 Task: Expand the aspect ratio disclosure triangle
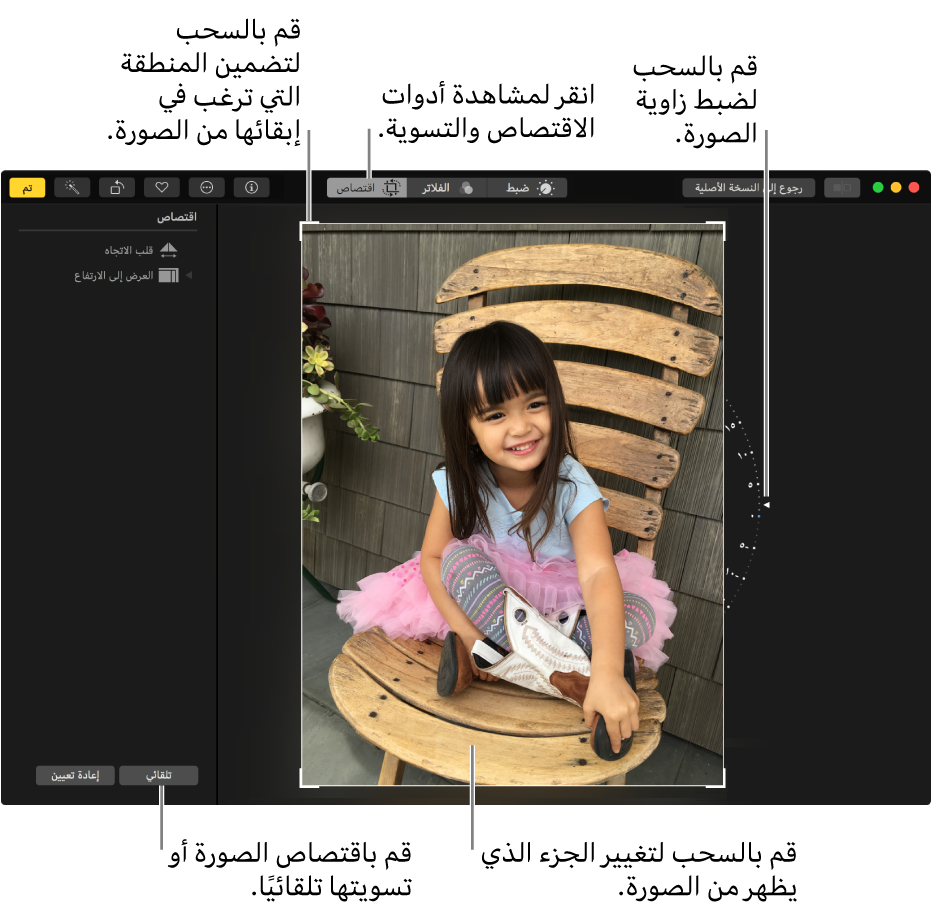[x=189, y=275]
